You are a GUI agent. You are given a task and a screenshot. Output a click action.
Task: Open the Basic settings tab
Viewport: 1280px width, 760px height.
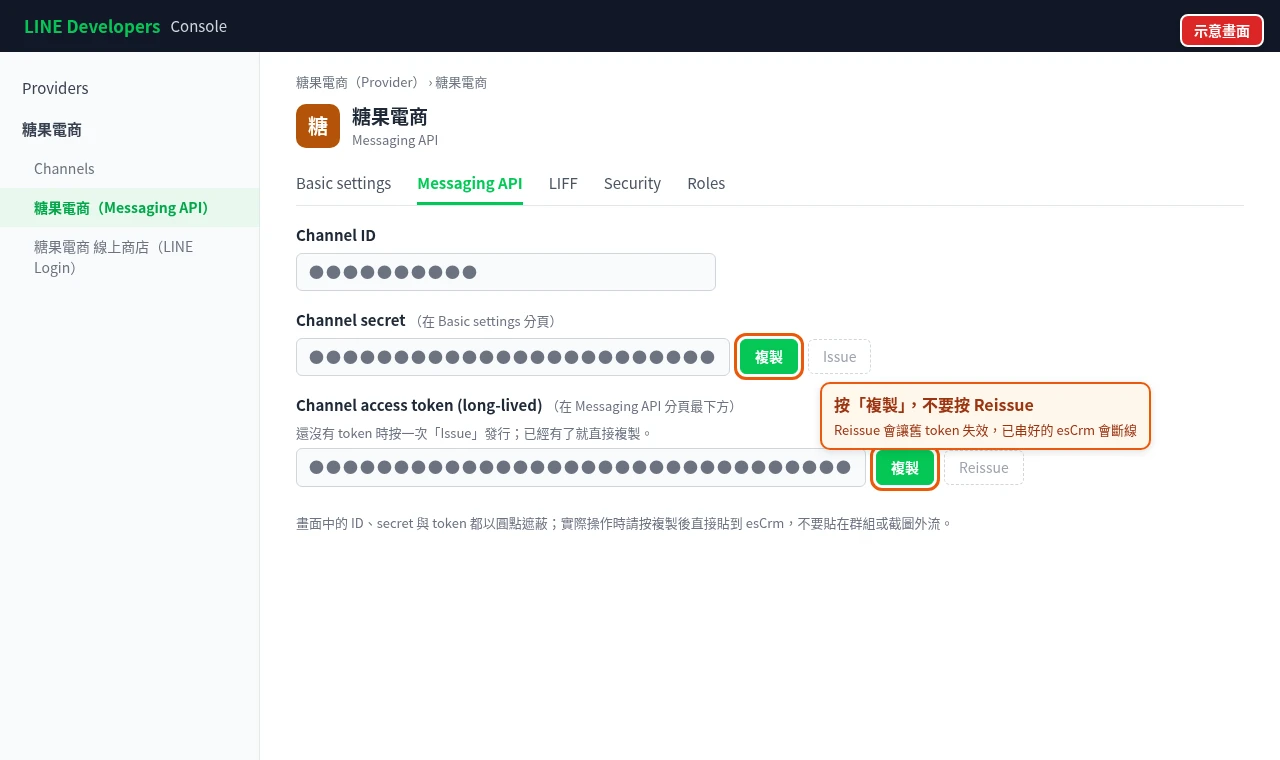[x=343, y=184]
